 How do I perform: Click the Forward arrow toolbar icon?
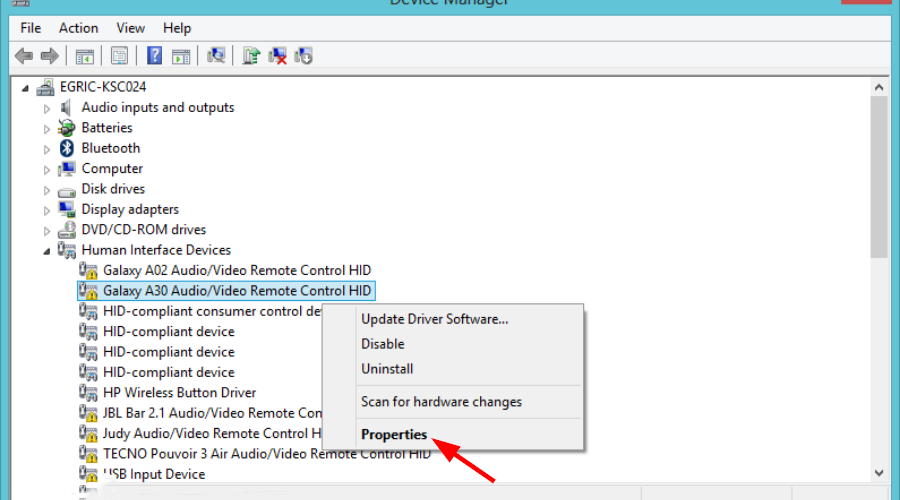pos(50,56)
